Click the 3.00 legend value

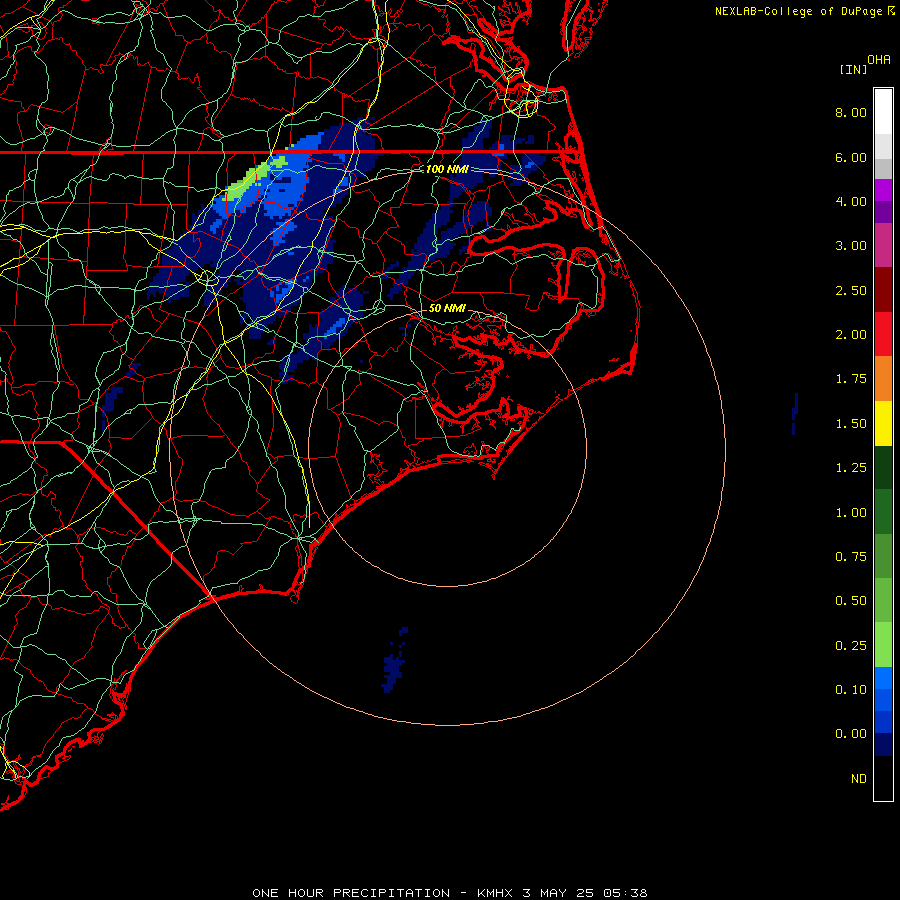851,246
